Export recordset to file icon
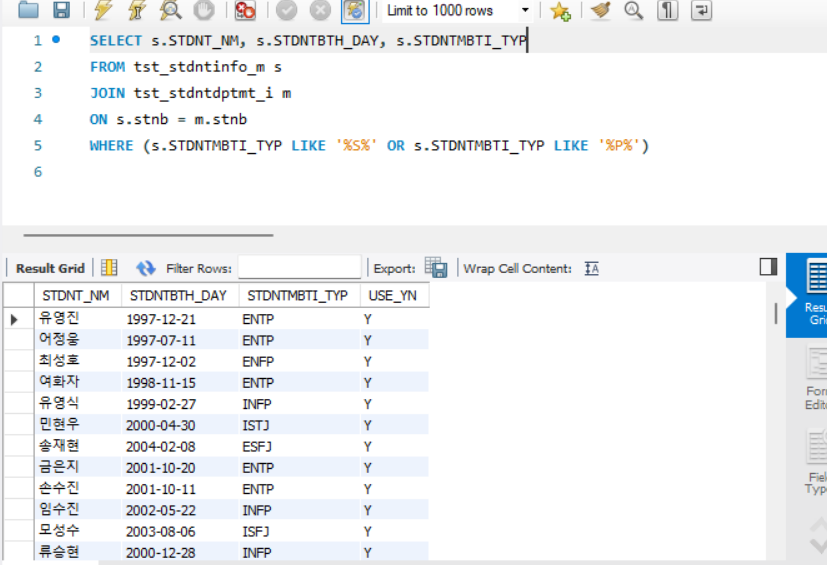Screen dimensions: 827x565 point(436,268)
